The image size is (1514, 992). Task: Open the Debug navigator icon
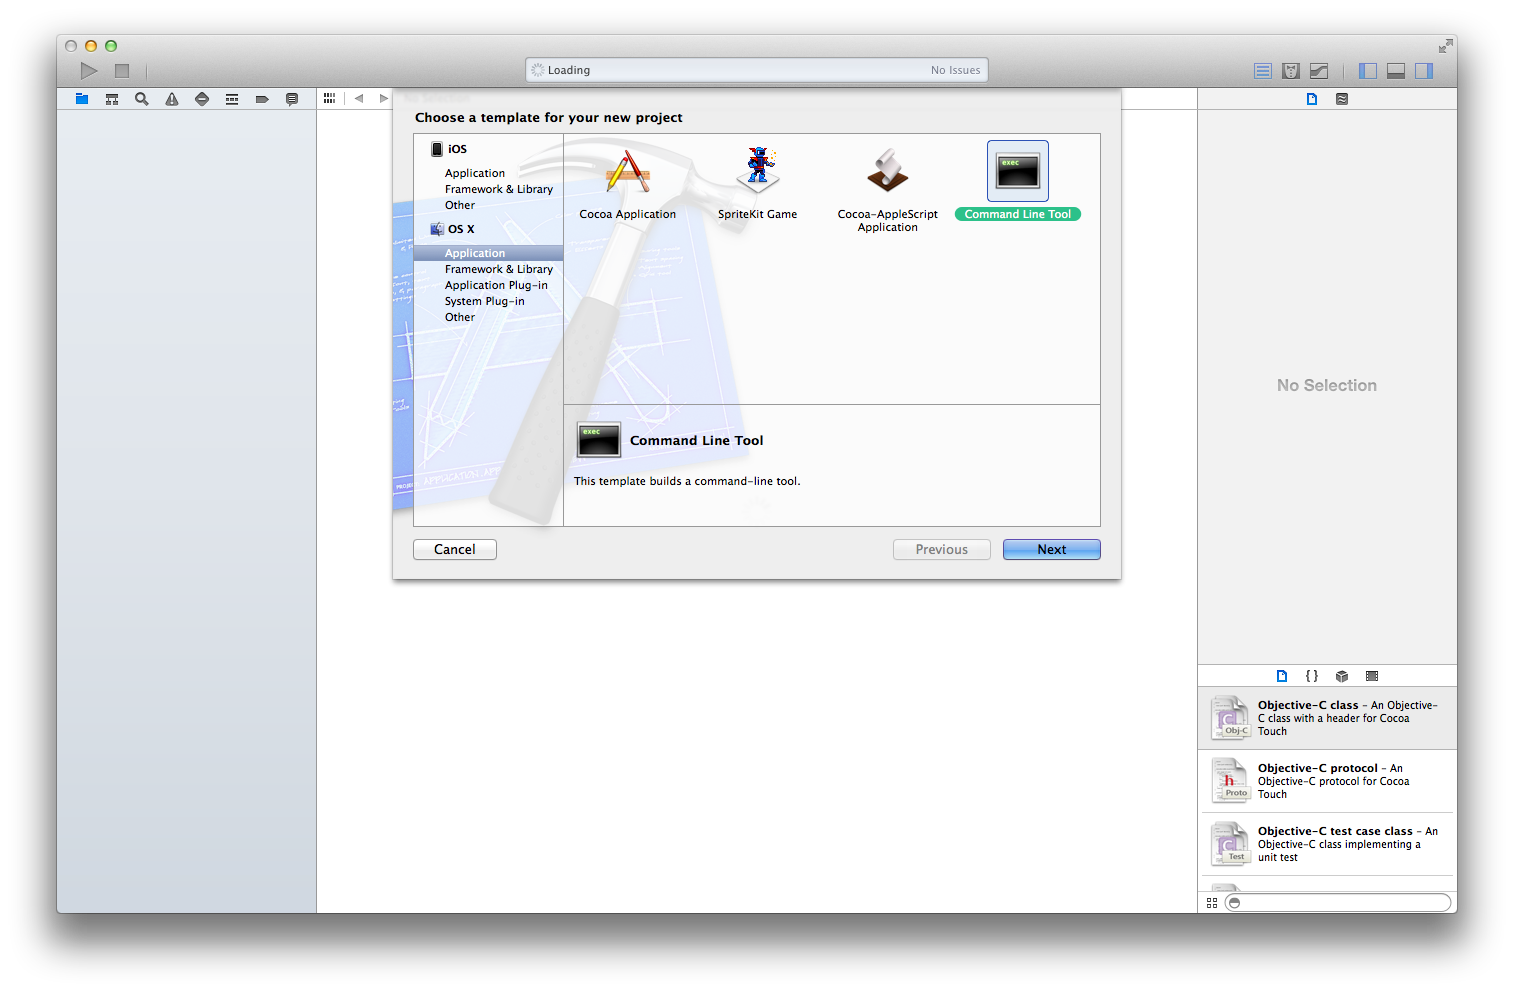click(x=232, y=99)
